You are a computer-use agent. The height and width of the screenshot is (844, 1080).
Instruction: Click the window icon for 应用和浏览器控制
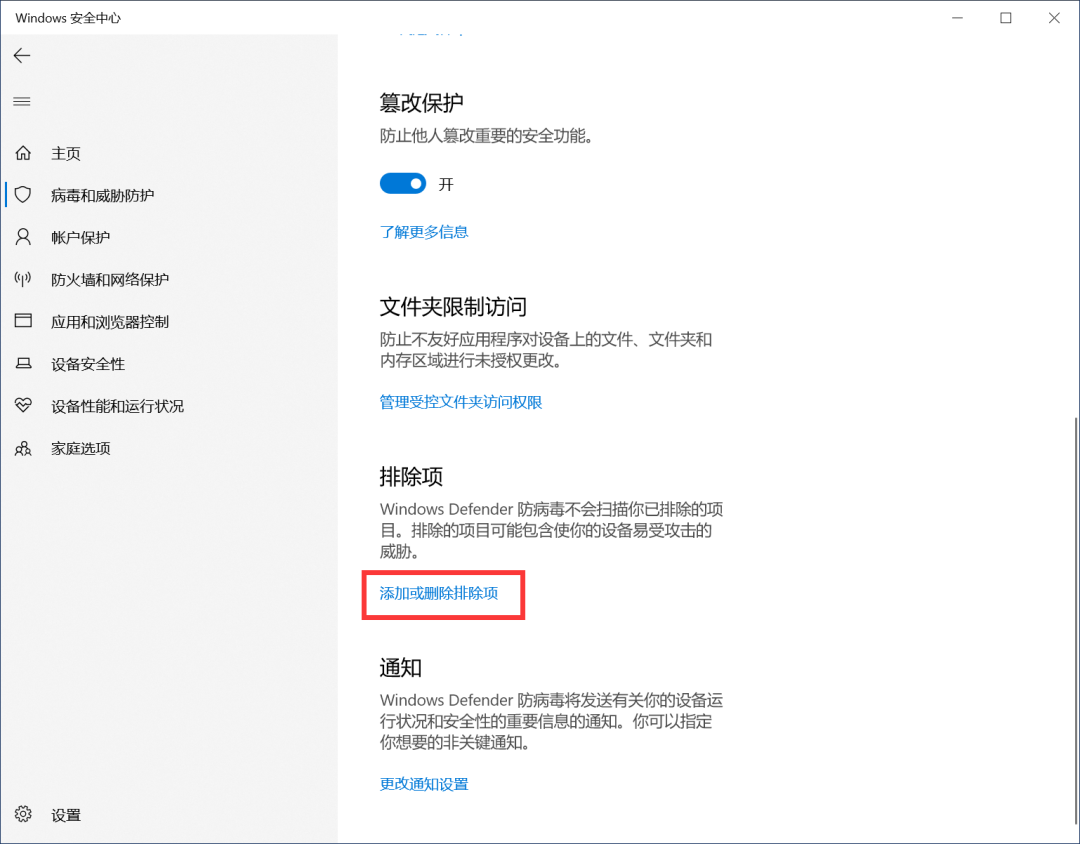[23, 321]
